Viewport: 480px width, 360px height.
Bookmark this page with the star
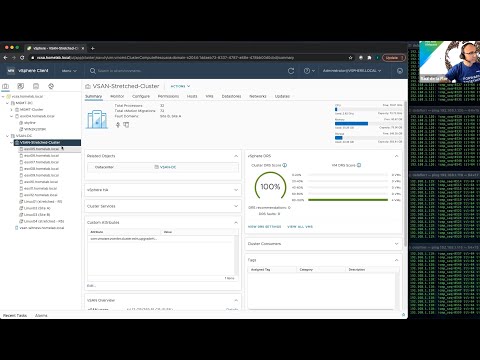pos(350,58)
